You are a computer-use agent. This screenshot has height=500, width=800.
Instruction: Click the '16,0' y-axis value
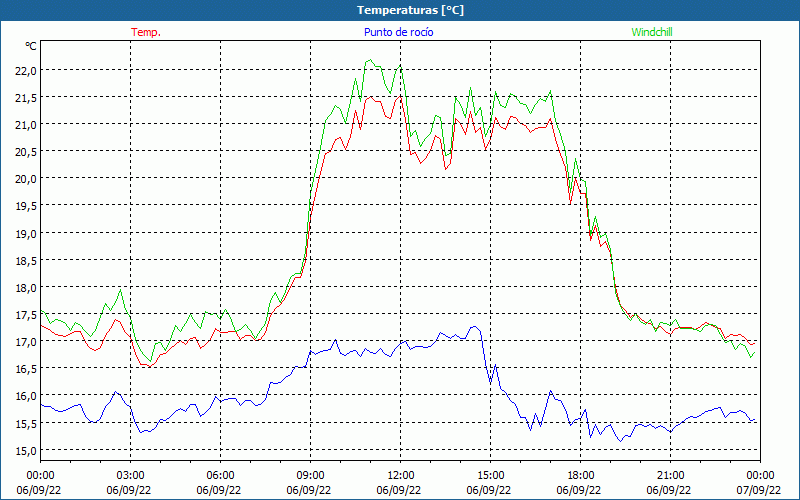coord(26,396)
